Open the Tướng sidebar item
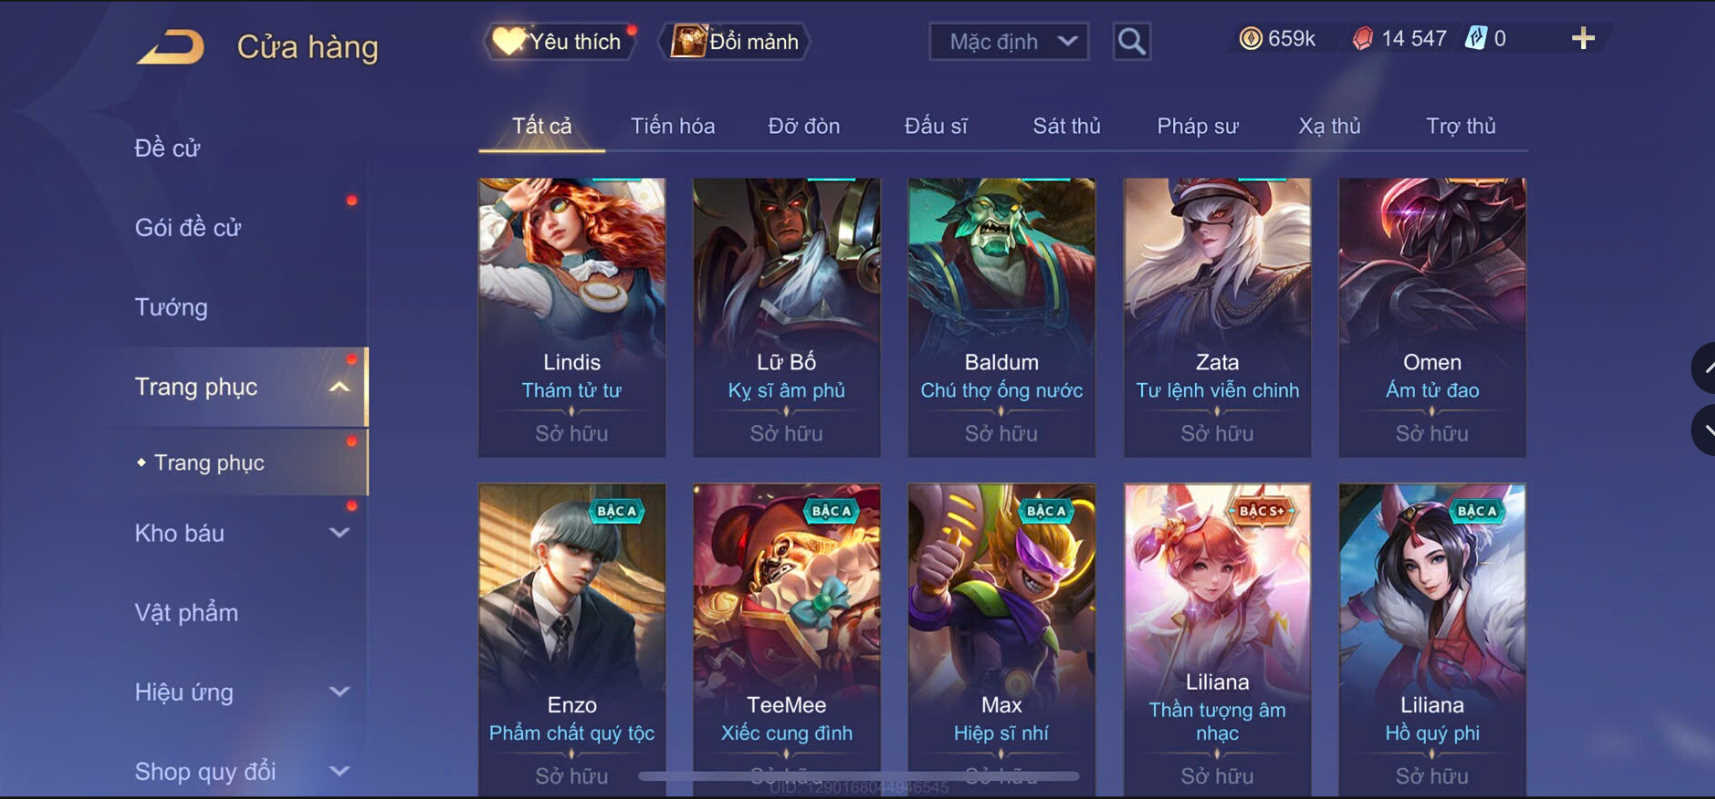Screen dimensions: 1715x799 point(171,307)
